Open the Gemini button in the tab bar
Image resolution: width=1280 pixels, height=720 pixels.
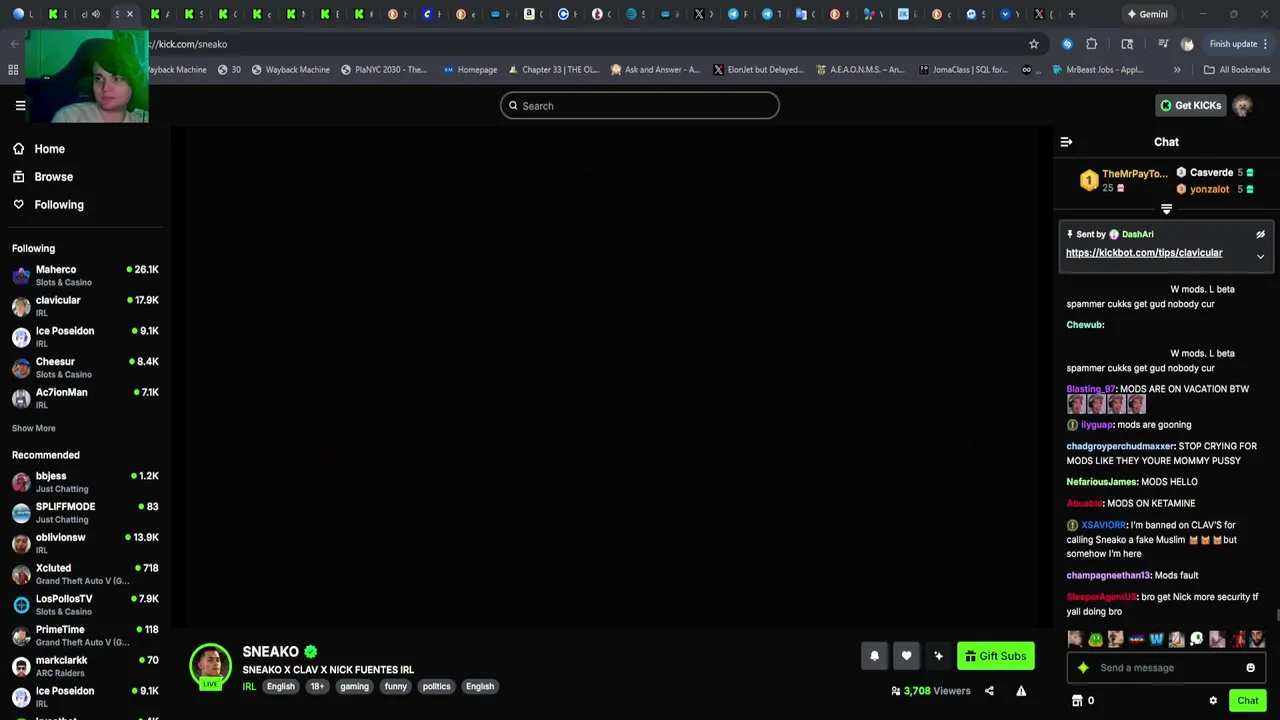click(1147, 14)
